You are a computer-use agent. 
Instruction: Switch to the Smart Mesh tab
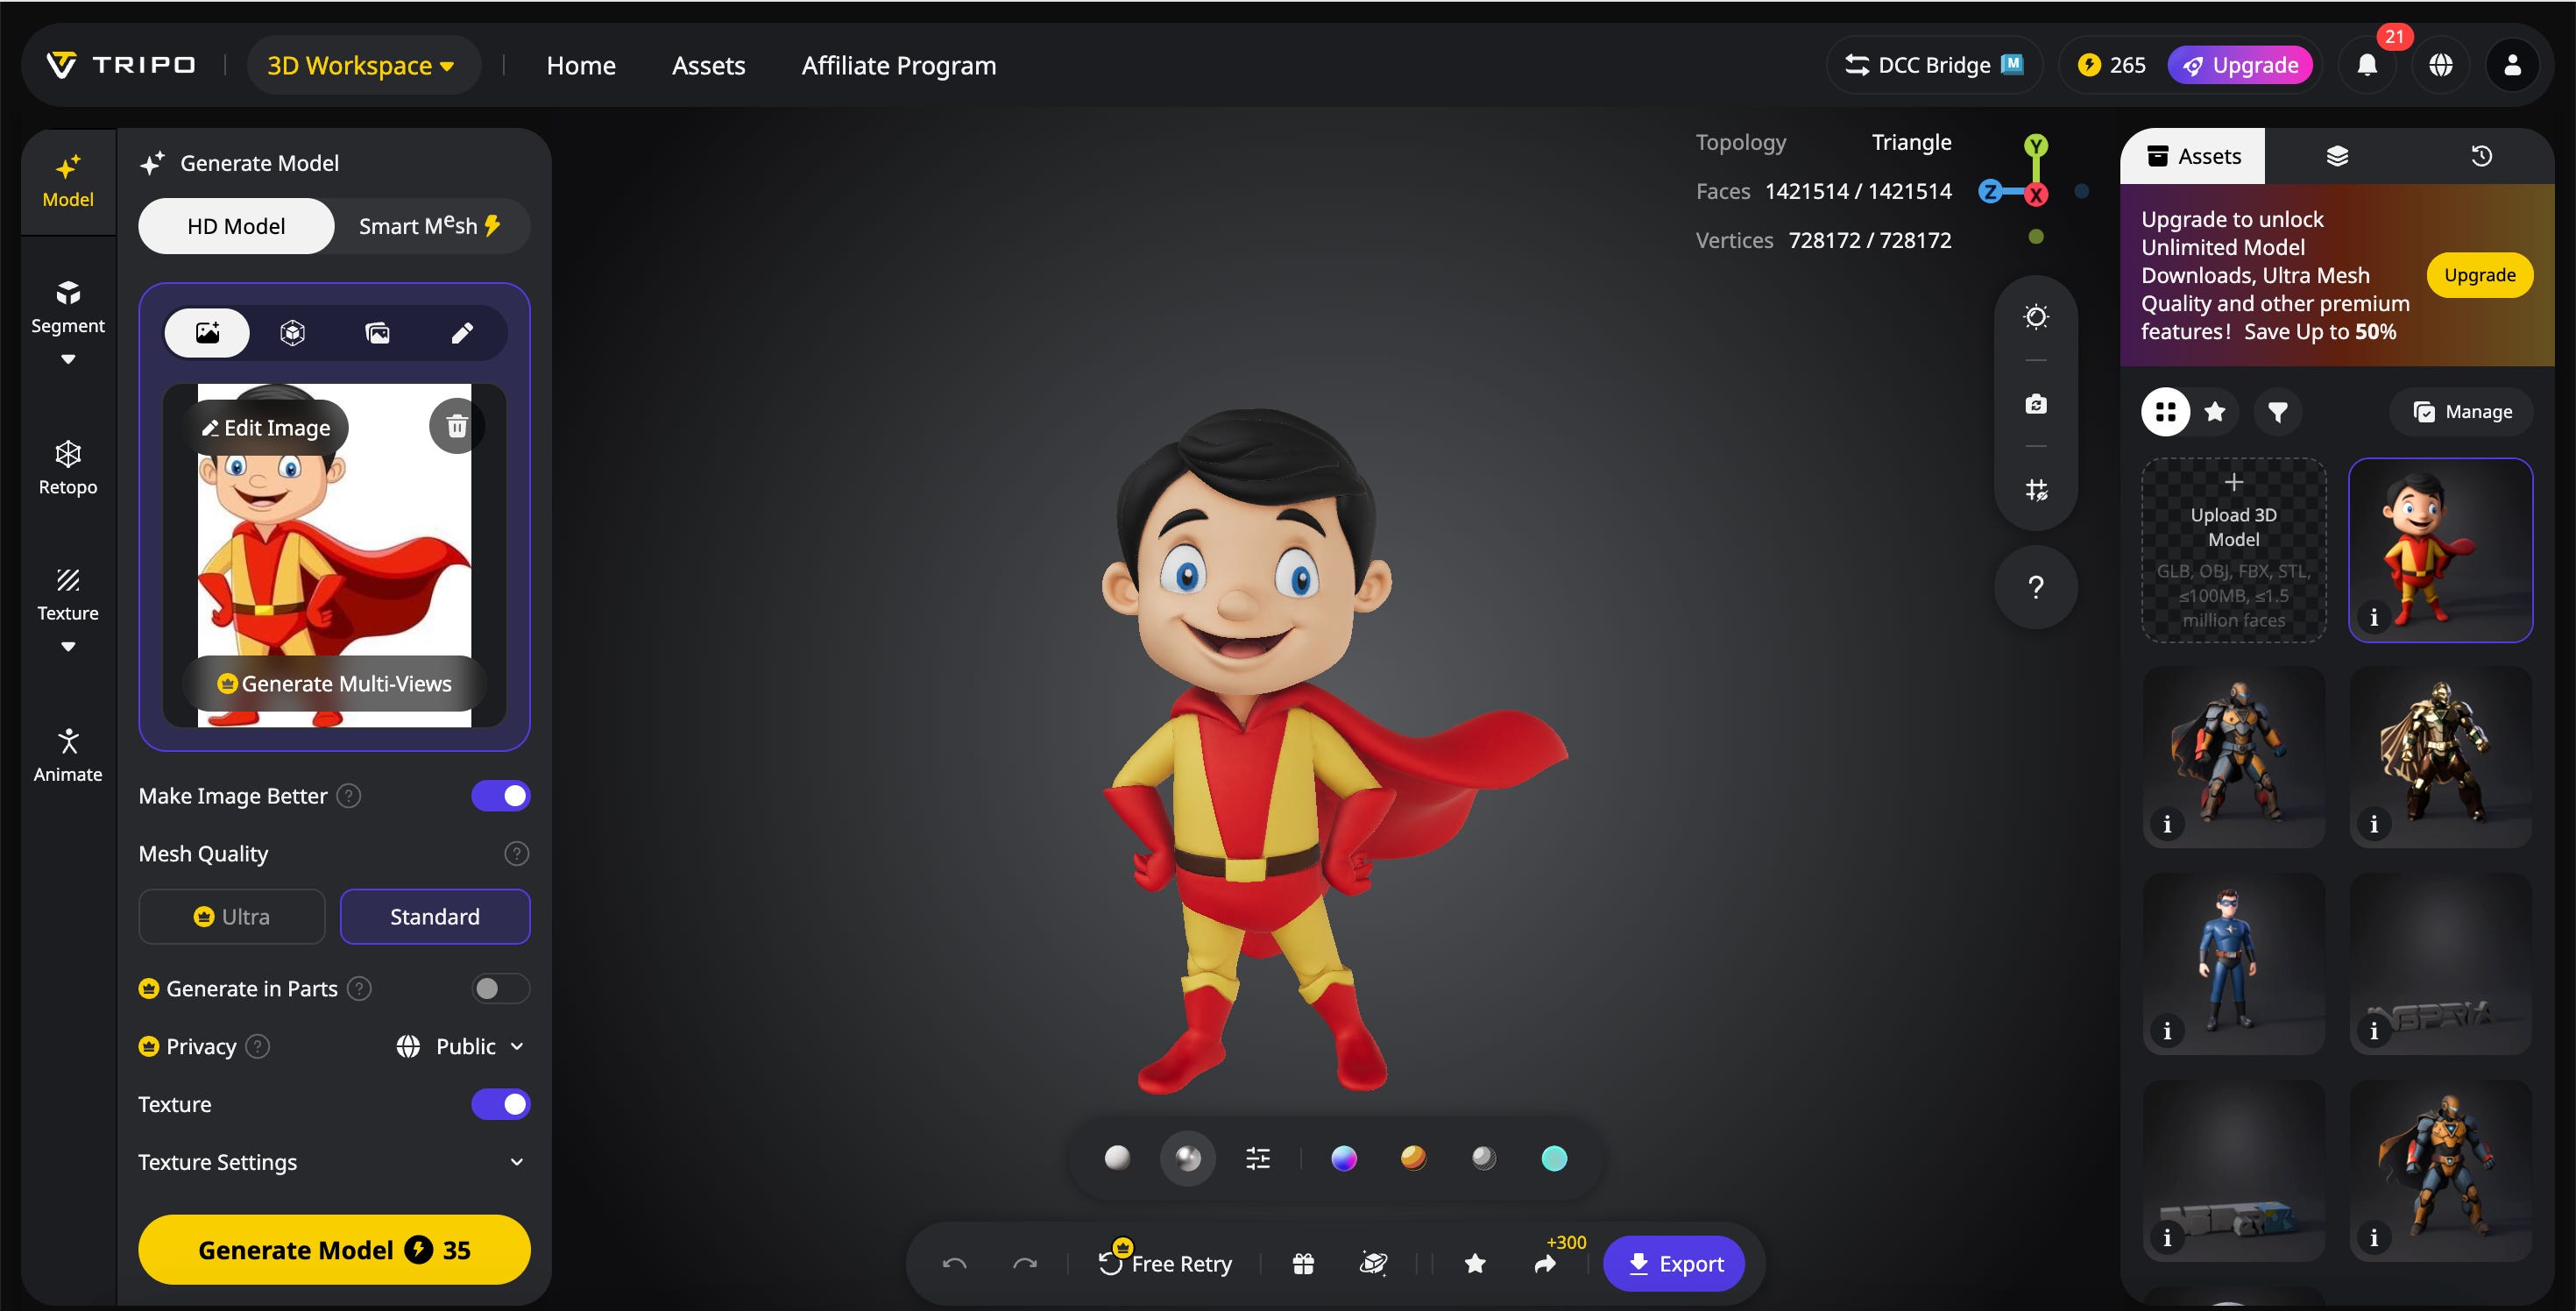coord(429,226)
